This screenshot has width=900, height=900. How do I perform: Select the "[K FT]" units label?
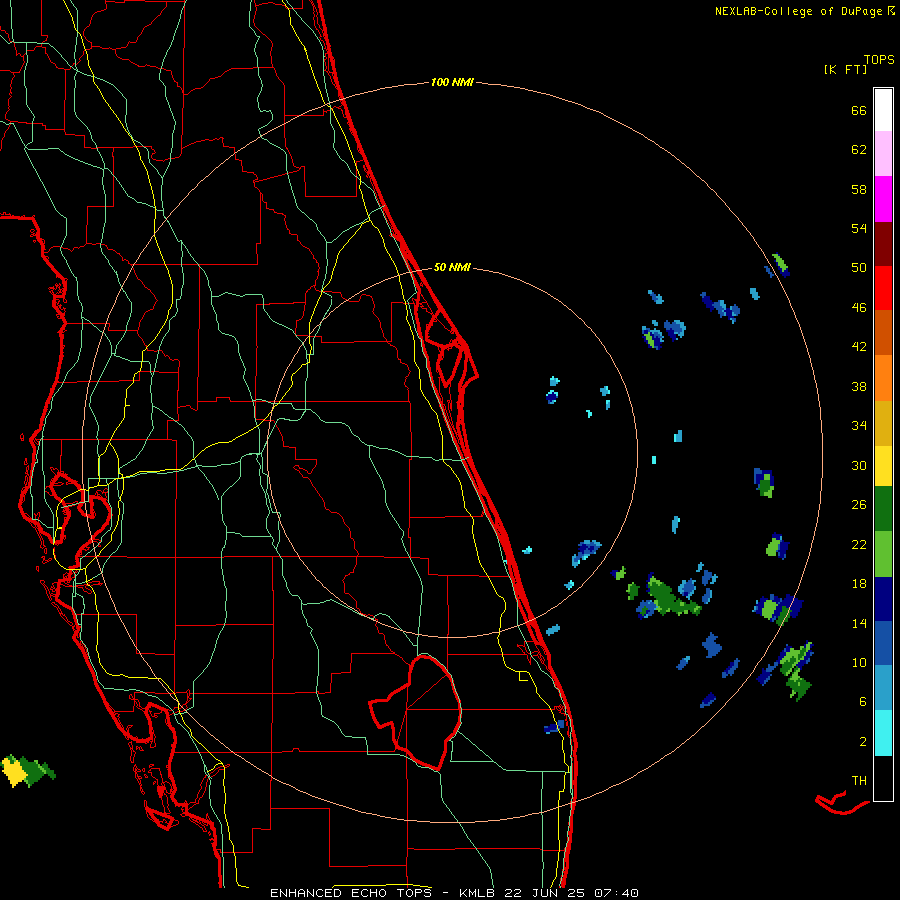click(x=845, y=69)
